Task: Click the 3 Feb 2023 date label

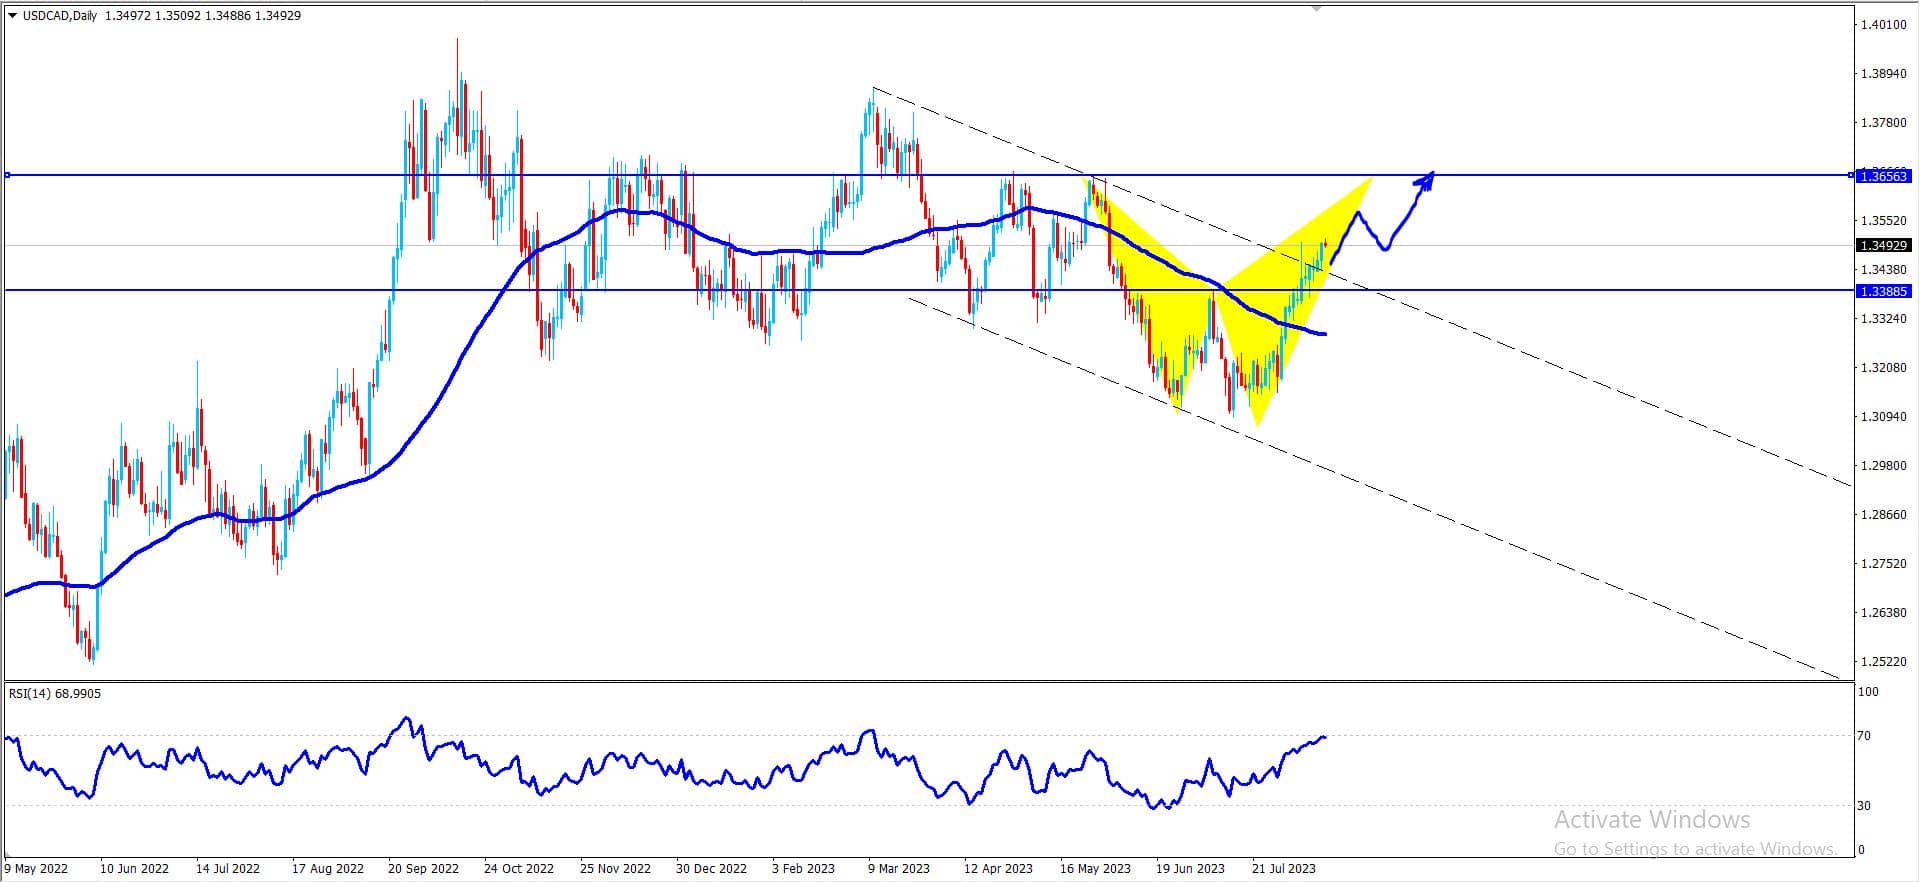Action: coord(804,869)
